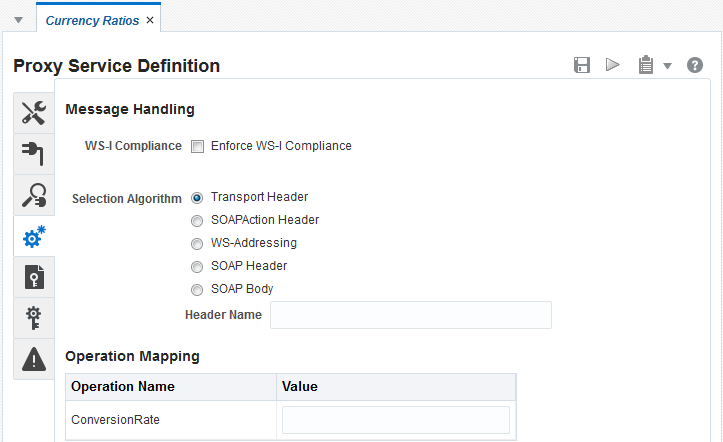The image size is (723, 442).
Task: Open the Transport Details tab with magnifier plug icon
Action: [x=34, y=195]
